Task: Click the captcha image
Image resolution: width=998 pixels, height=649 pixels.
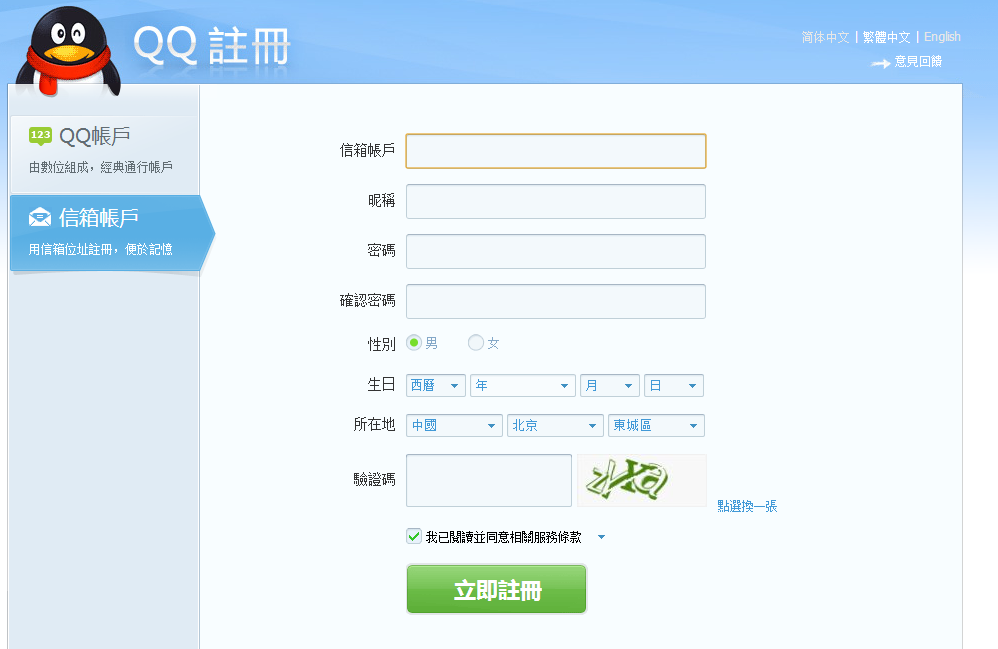Action: 642,480
